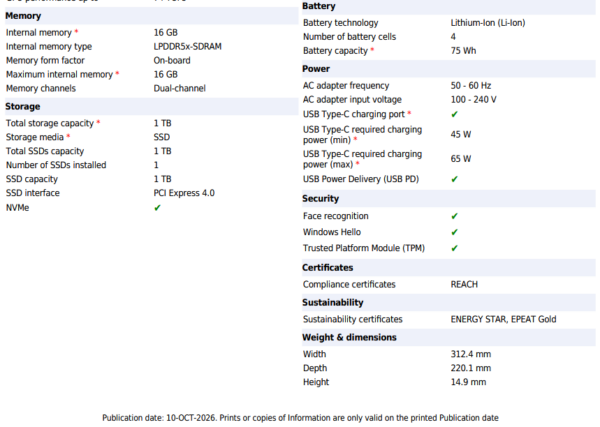Image resolution: width=600 pixels, height=427 pixels.
Task: Click the LPDDR5x-SDRAM value
Action: 188,47
